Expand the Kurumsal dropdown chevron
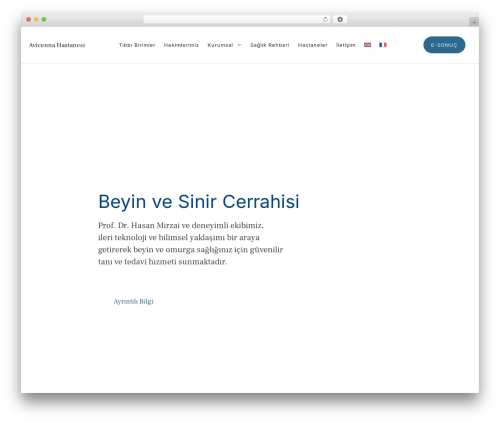500x423 pixels. point(239,45)
